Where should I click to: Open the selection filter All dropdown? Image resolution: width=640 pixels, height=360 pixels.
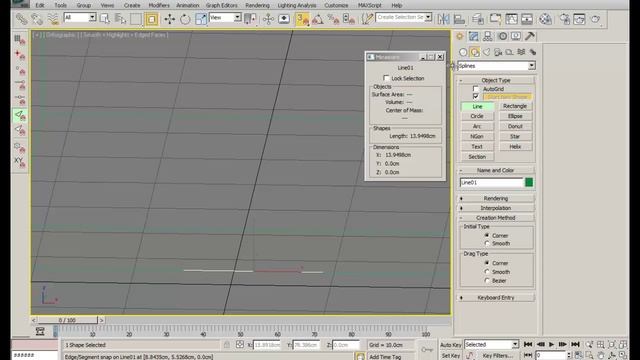(93, 17)
